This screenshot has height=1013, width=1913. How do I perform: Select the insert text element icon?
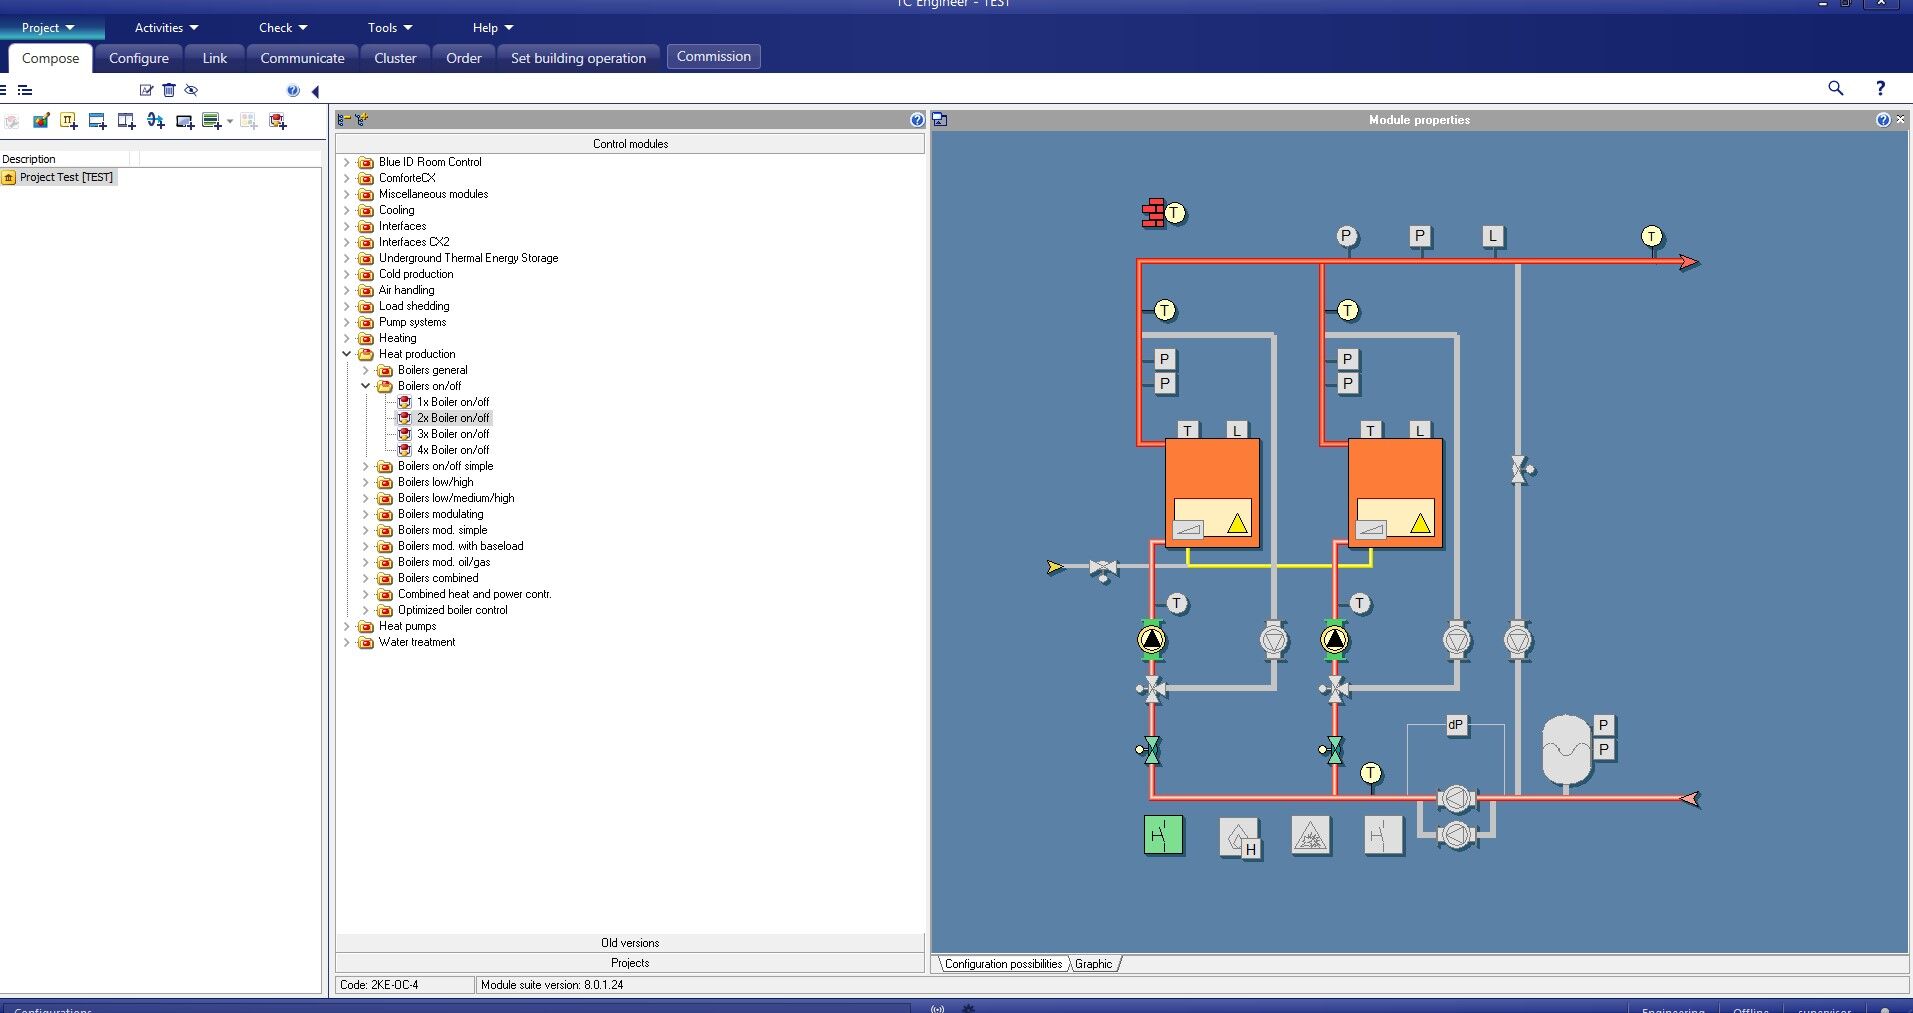[68, 120]
